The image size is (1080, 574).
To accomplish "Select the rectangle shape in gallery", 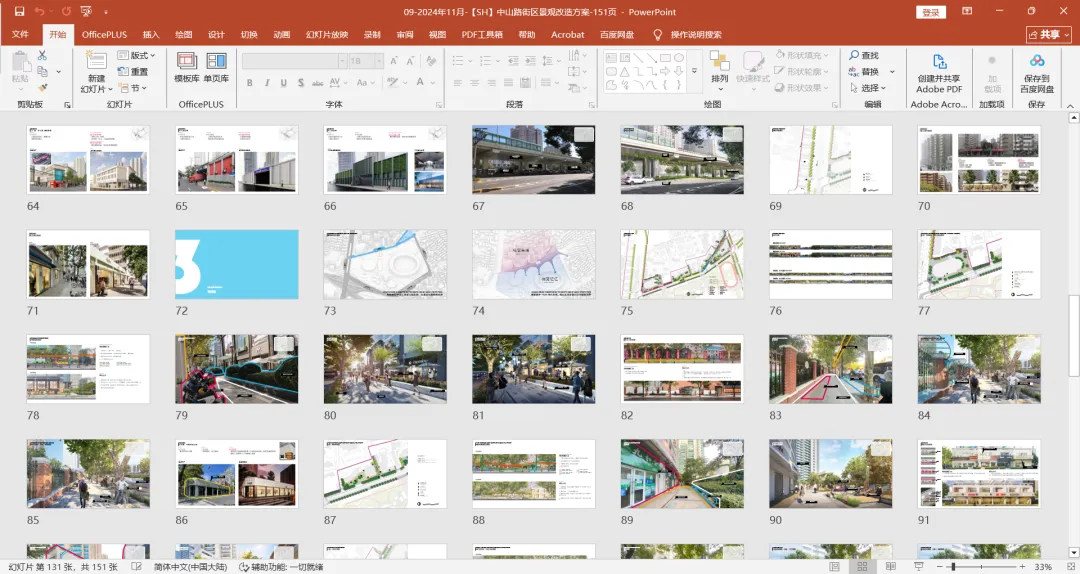I will click(x=665, y=58).
